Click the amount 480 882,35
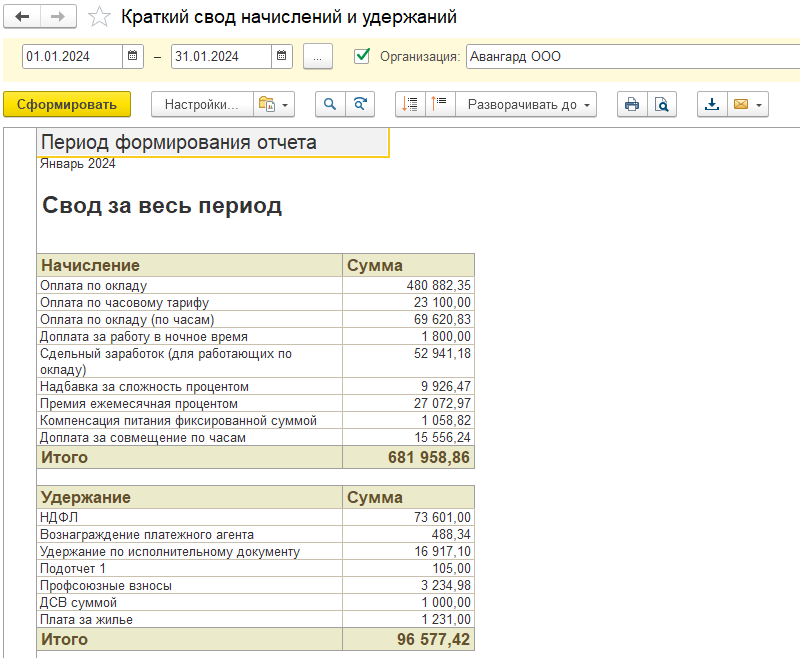This screenshot has width=800, height=658. 438,285
